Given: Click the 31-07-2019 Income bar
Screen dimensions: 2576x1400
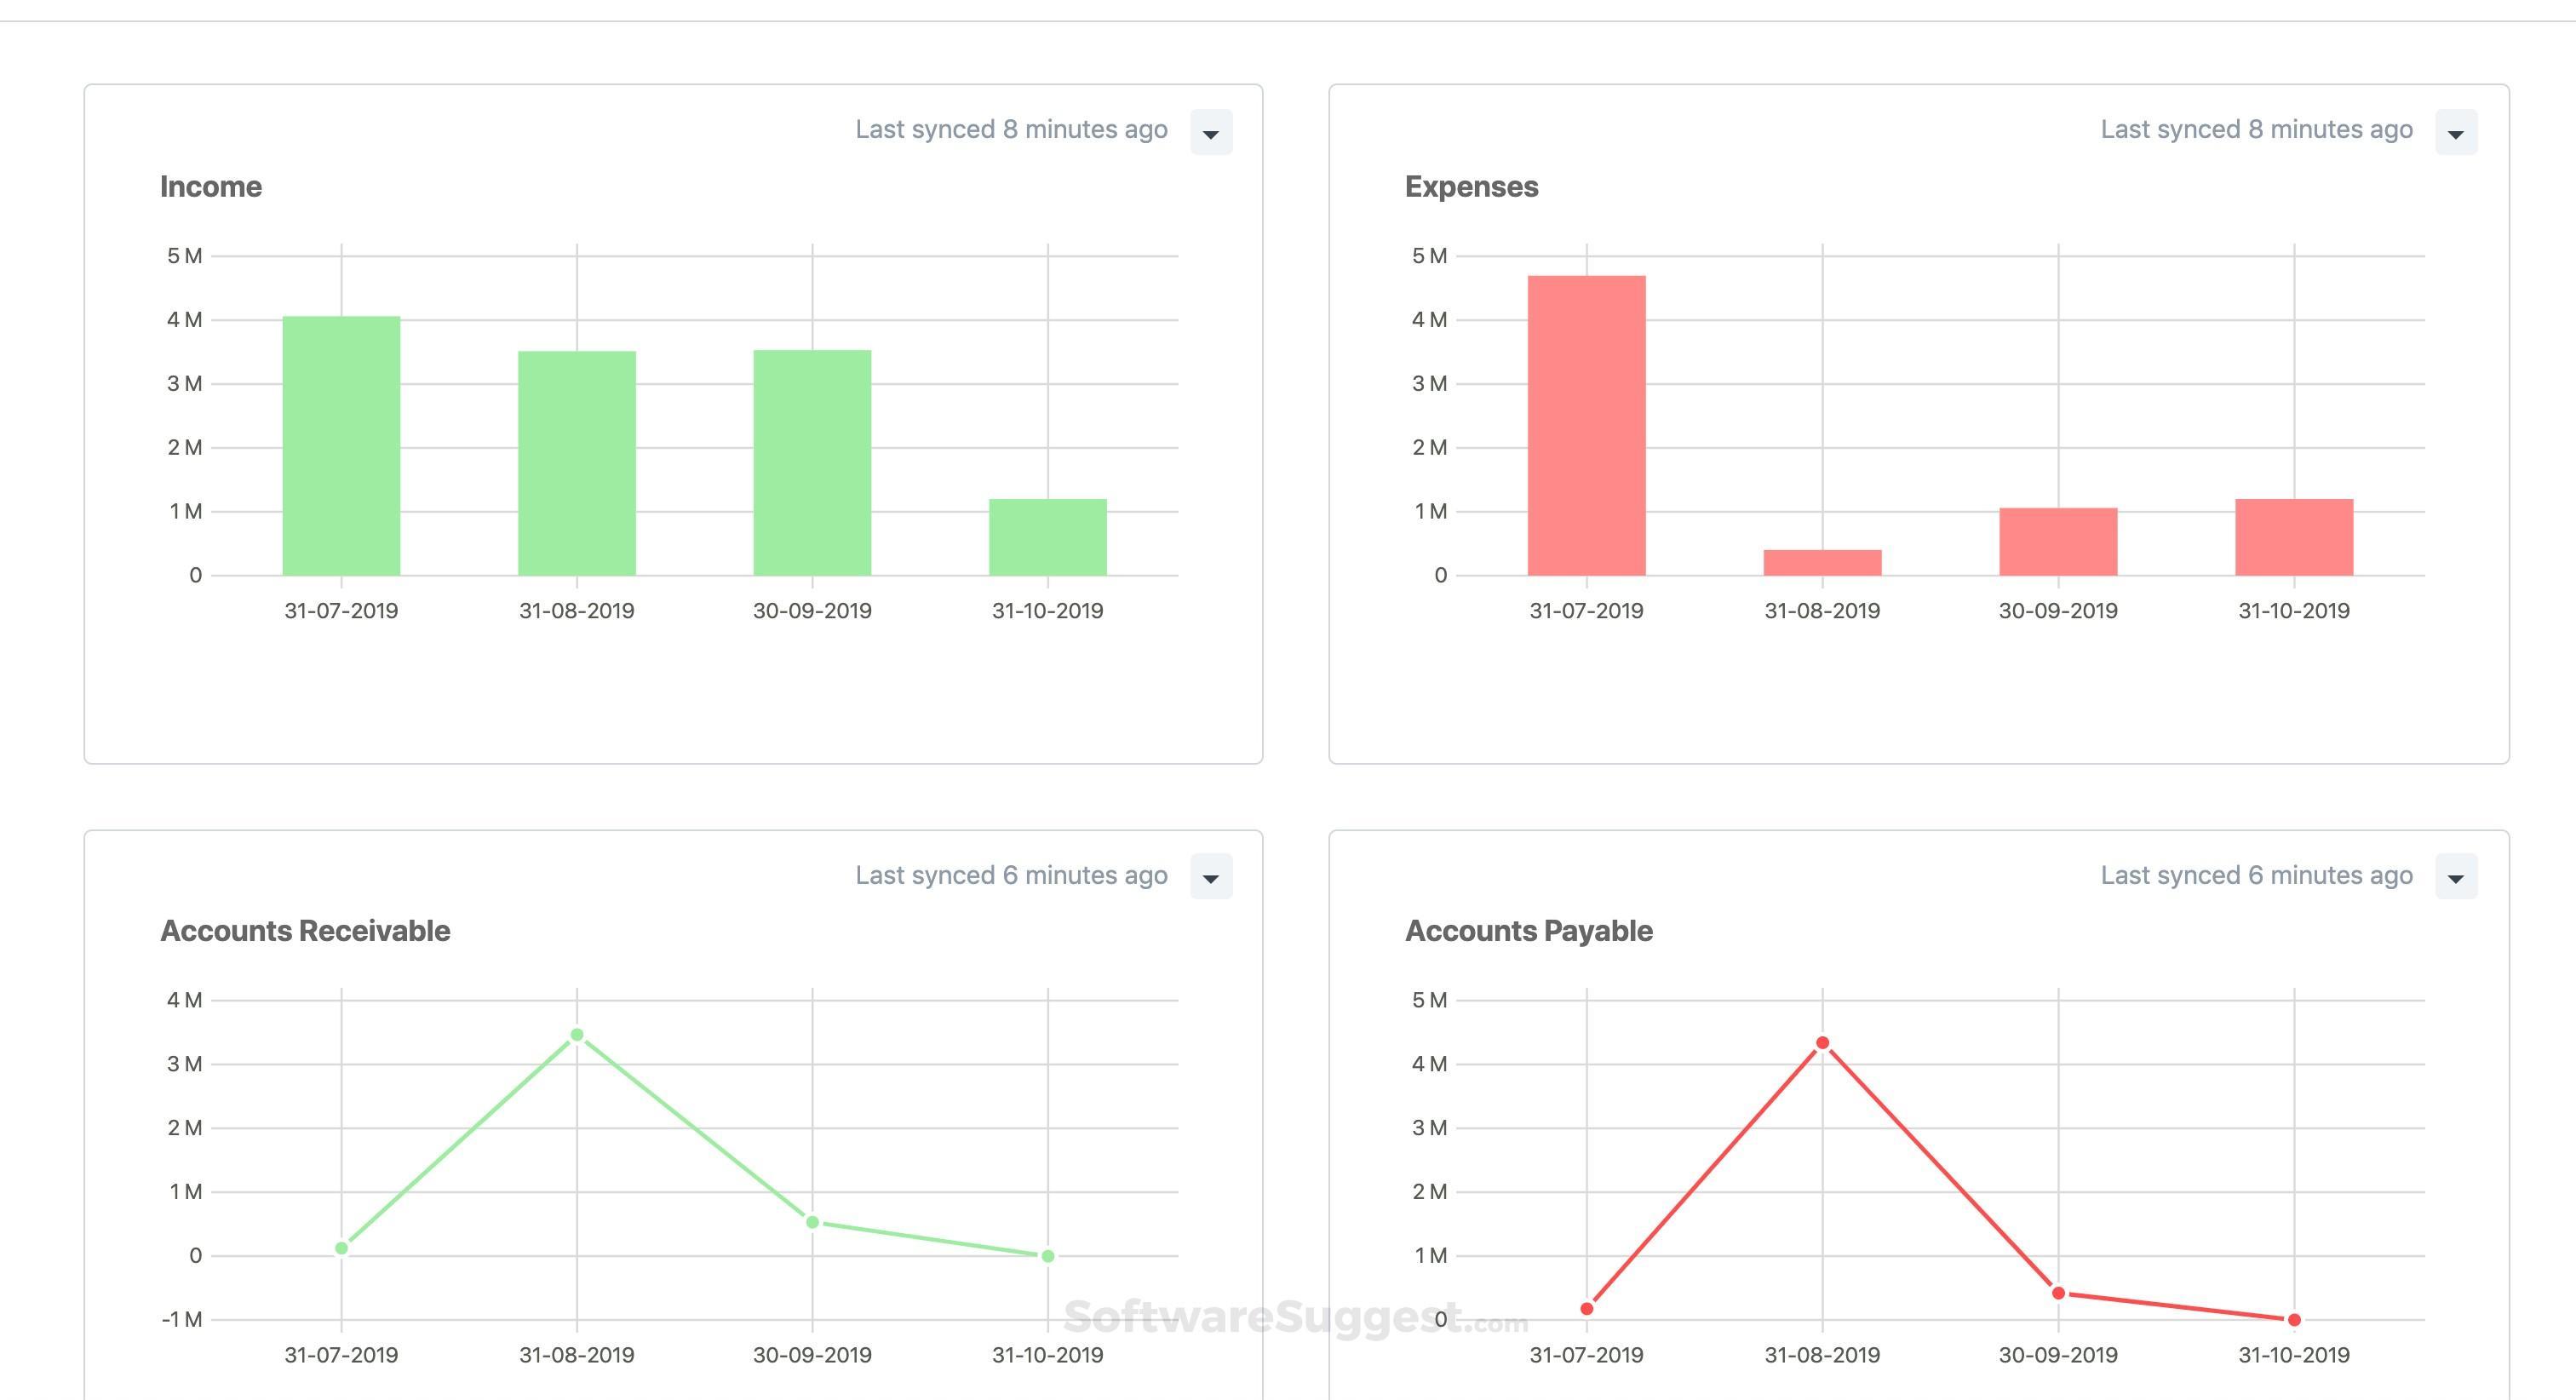Looking at the screenshot, I should pyautogui.click(x=341, y=446).
